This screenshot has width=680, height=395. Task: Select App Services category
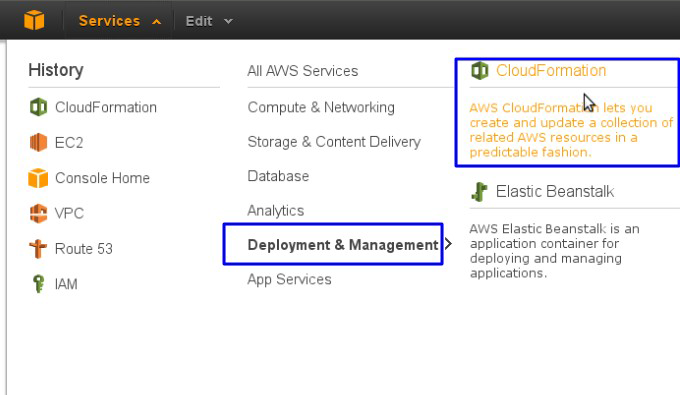[289, 280]
